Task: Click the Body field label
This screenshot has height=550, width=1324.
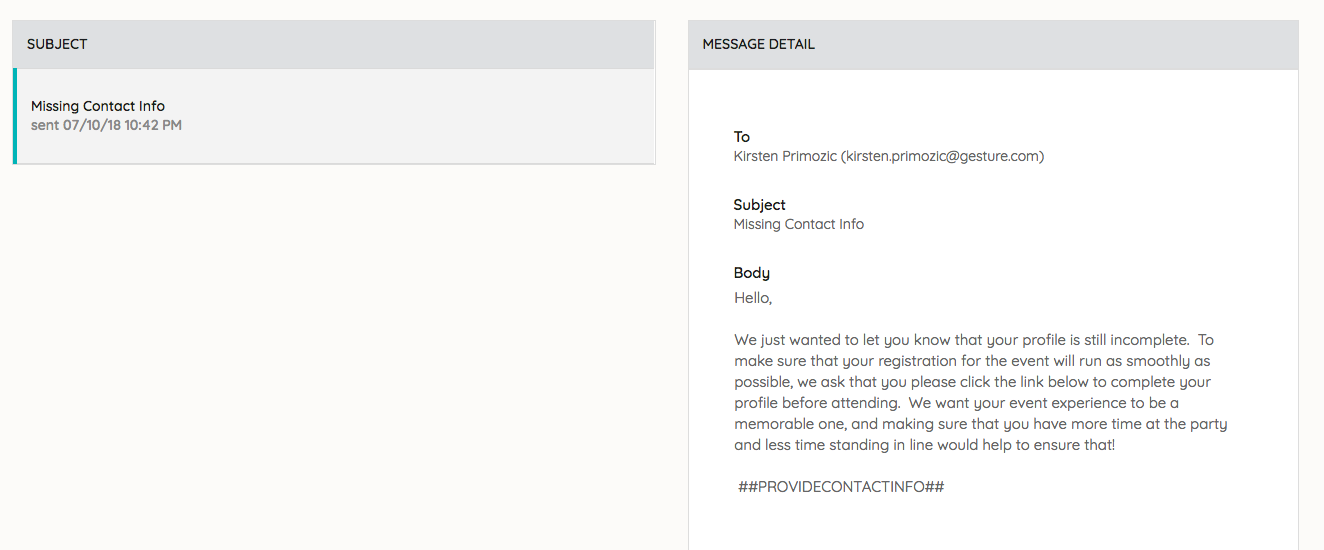Action: point(751,273)
